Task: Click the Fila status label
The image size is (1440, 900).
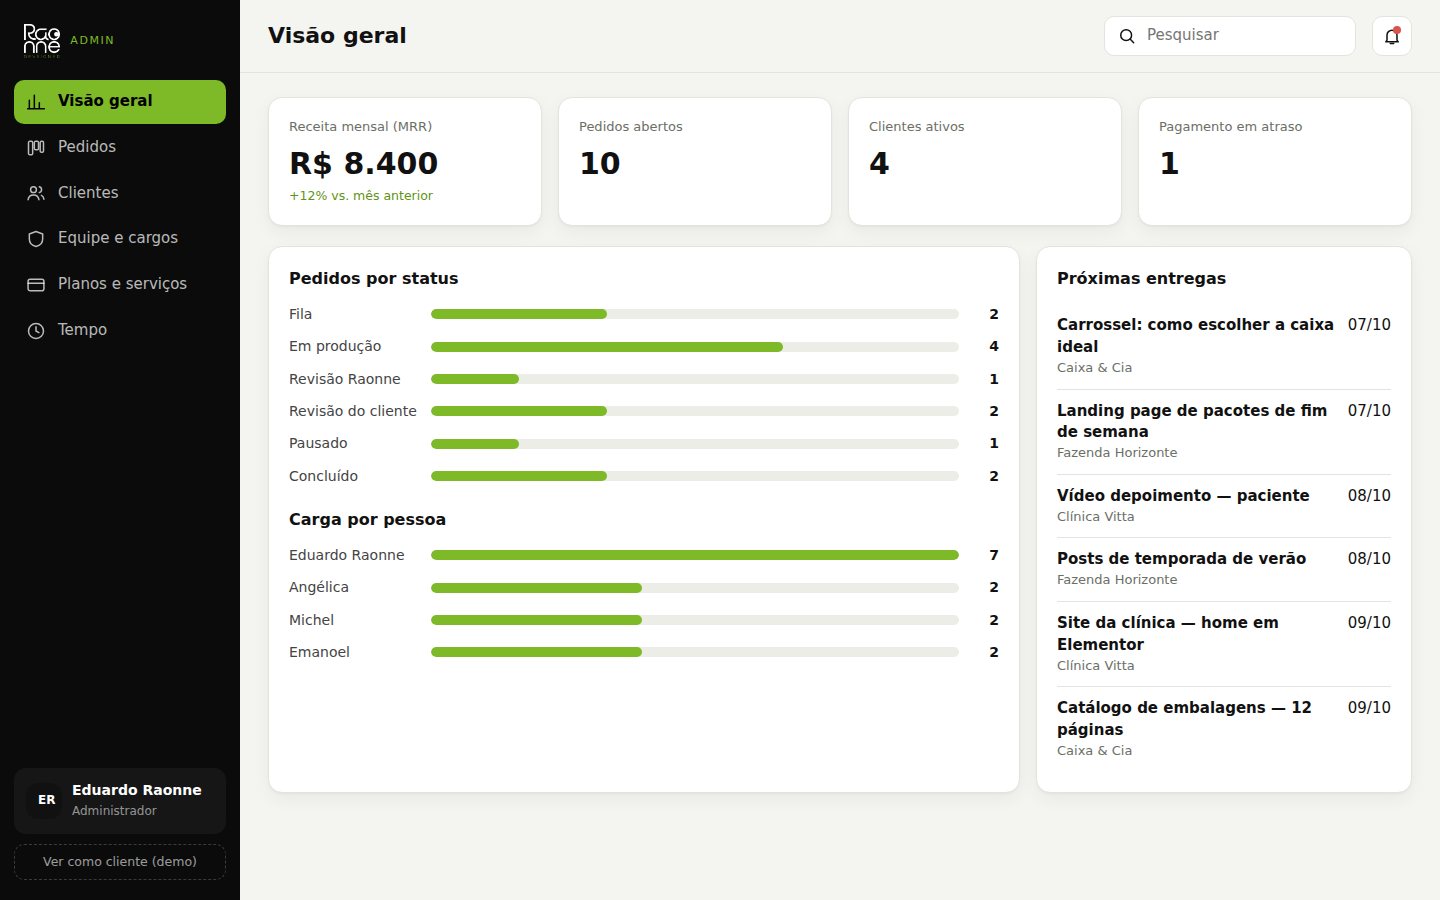Action: point(300,314)
